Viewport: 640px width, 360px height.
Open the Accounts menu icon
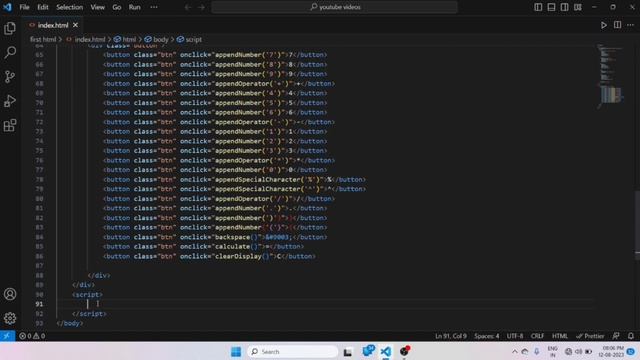pos(10,294)
